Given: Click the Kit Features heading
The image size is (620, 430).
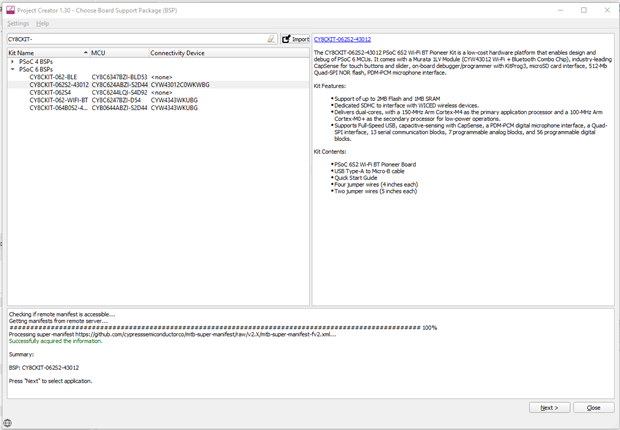Looking at the screenshot, I should (x=330, y=86).
